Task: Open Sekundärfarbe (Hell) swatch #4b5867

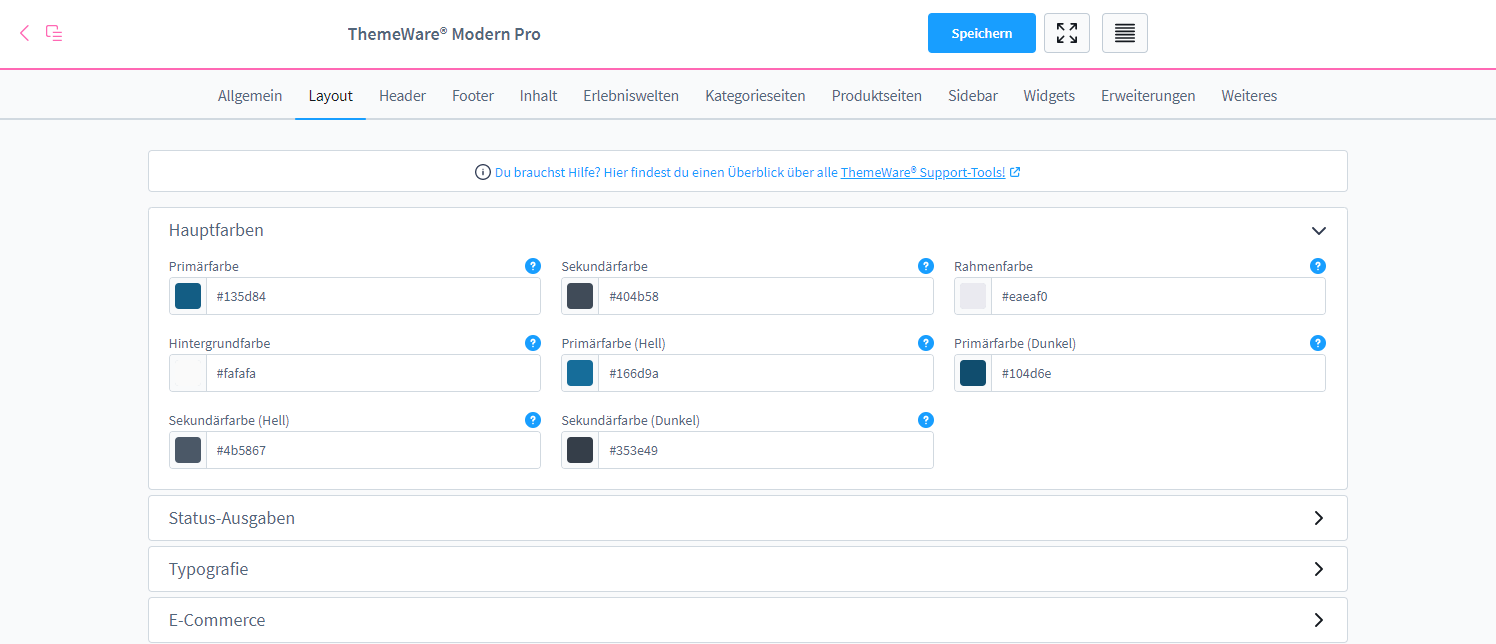Action: (188, 450)
